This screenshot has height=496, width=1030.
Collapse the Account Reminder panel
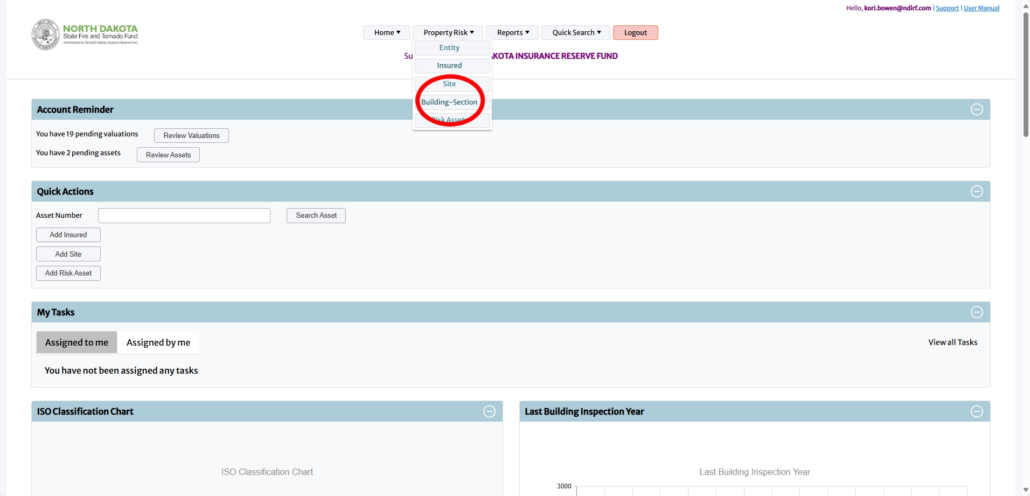[x=976, y=109]
